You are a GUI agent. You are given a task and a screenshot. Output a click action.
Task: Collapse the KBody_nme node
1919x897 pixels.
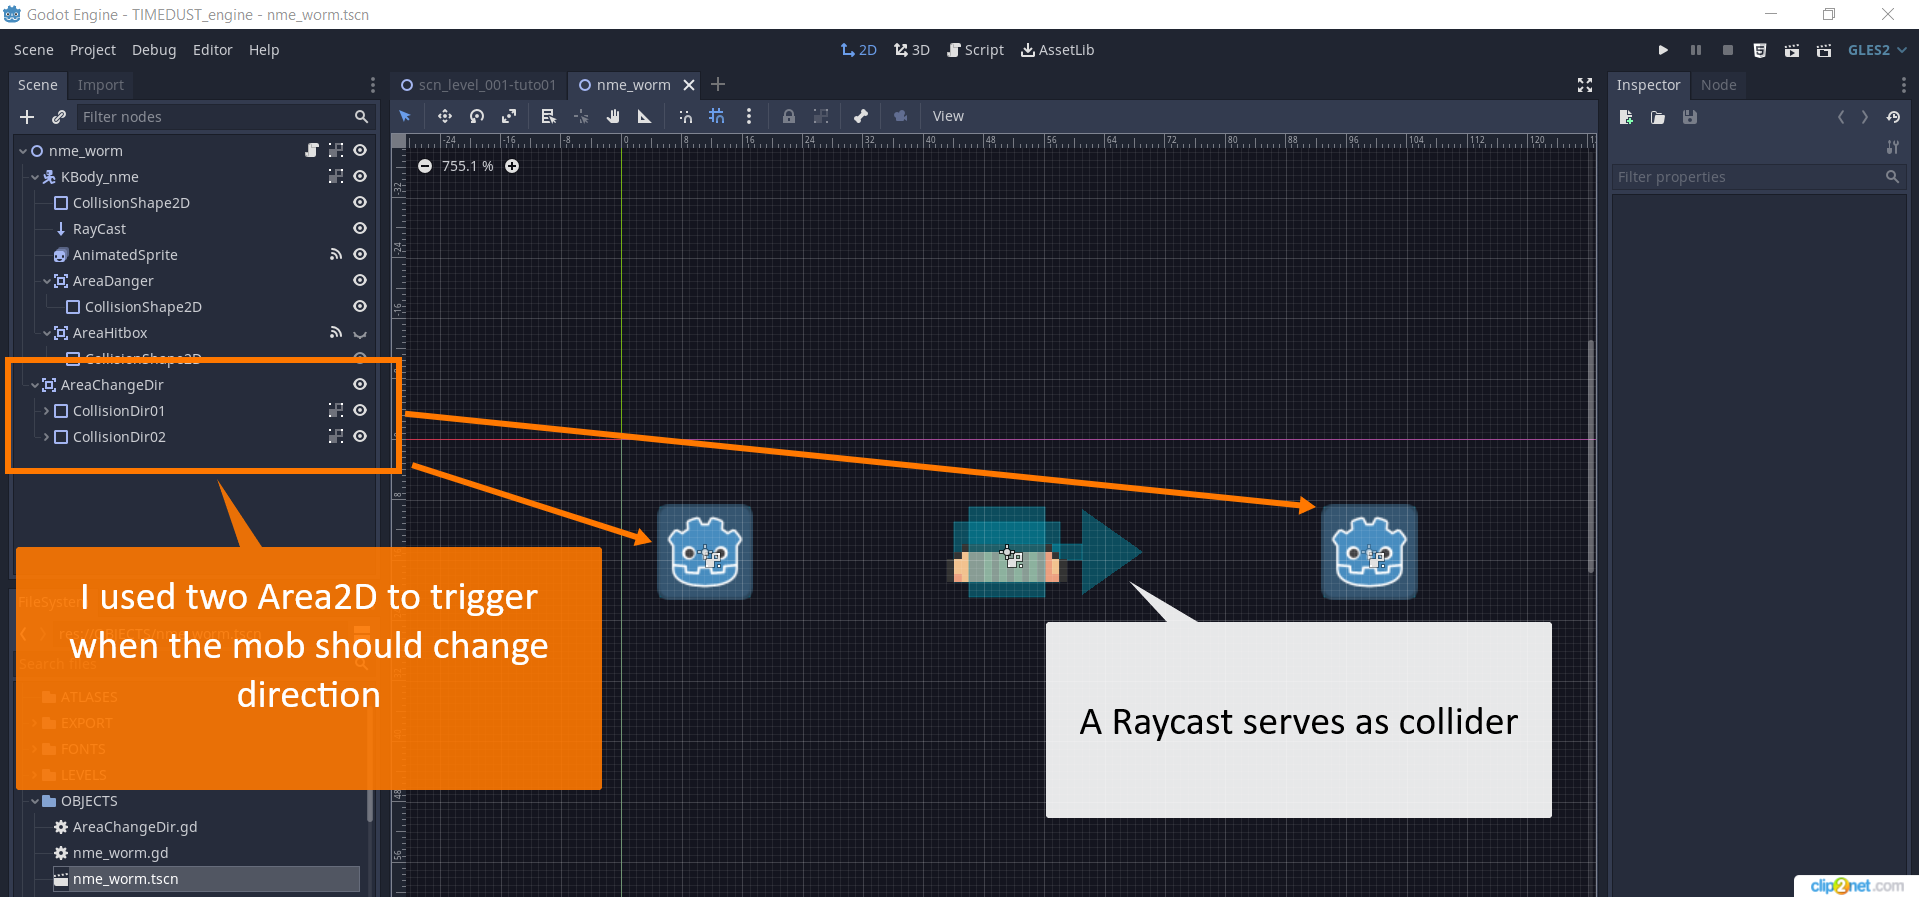(35, 177)
